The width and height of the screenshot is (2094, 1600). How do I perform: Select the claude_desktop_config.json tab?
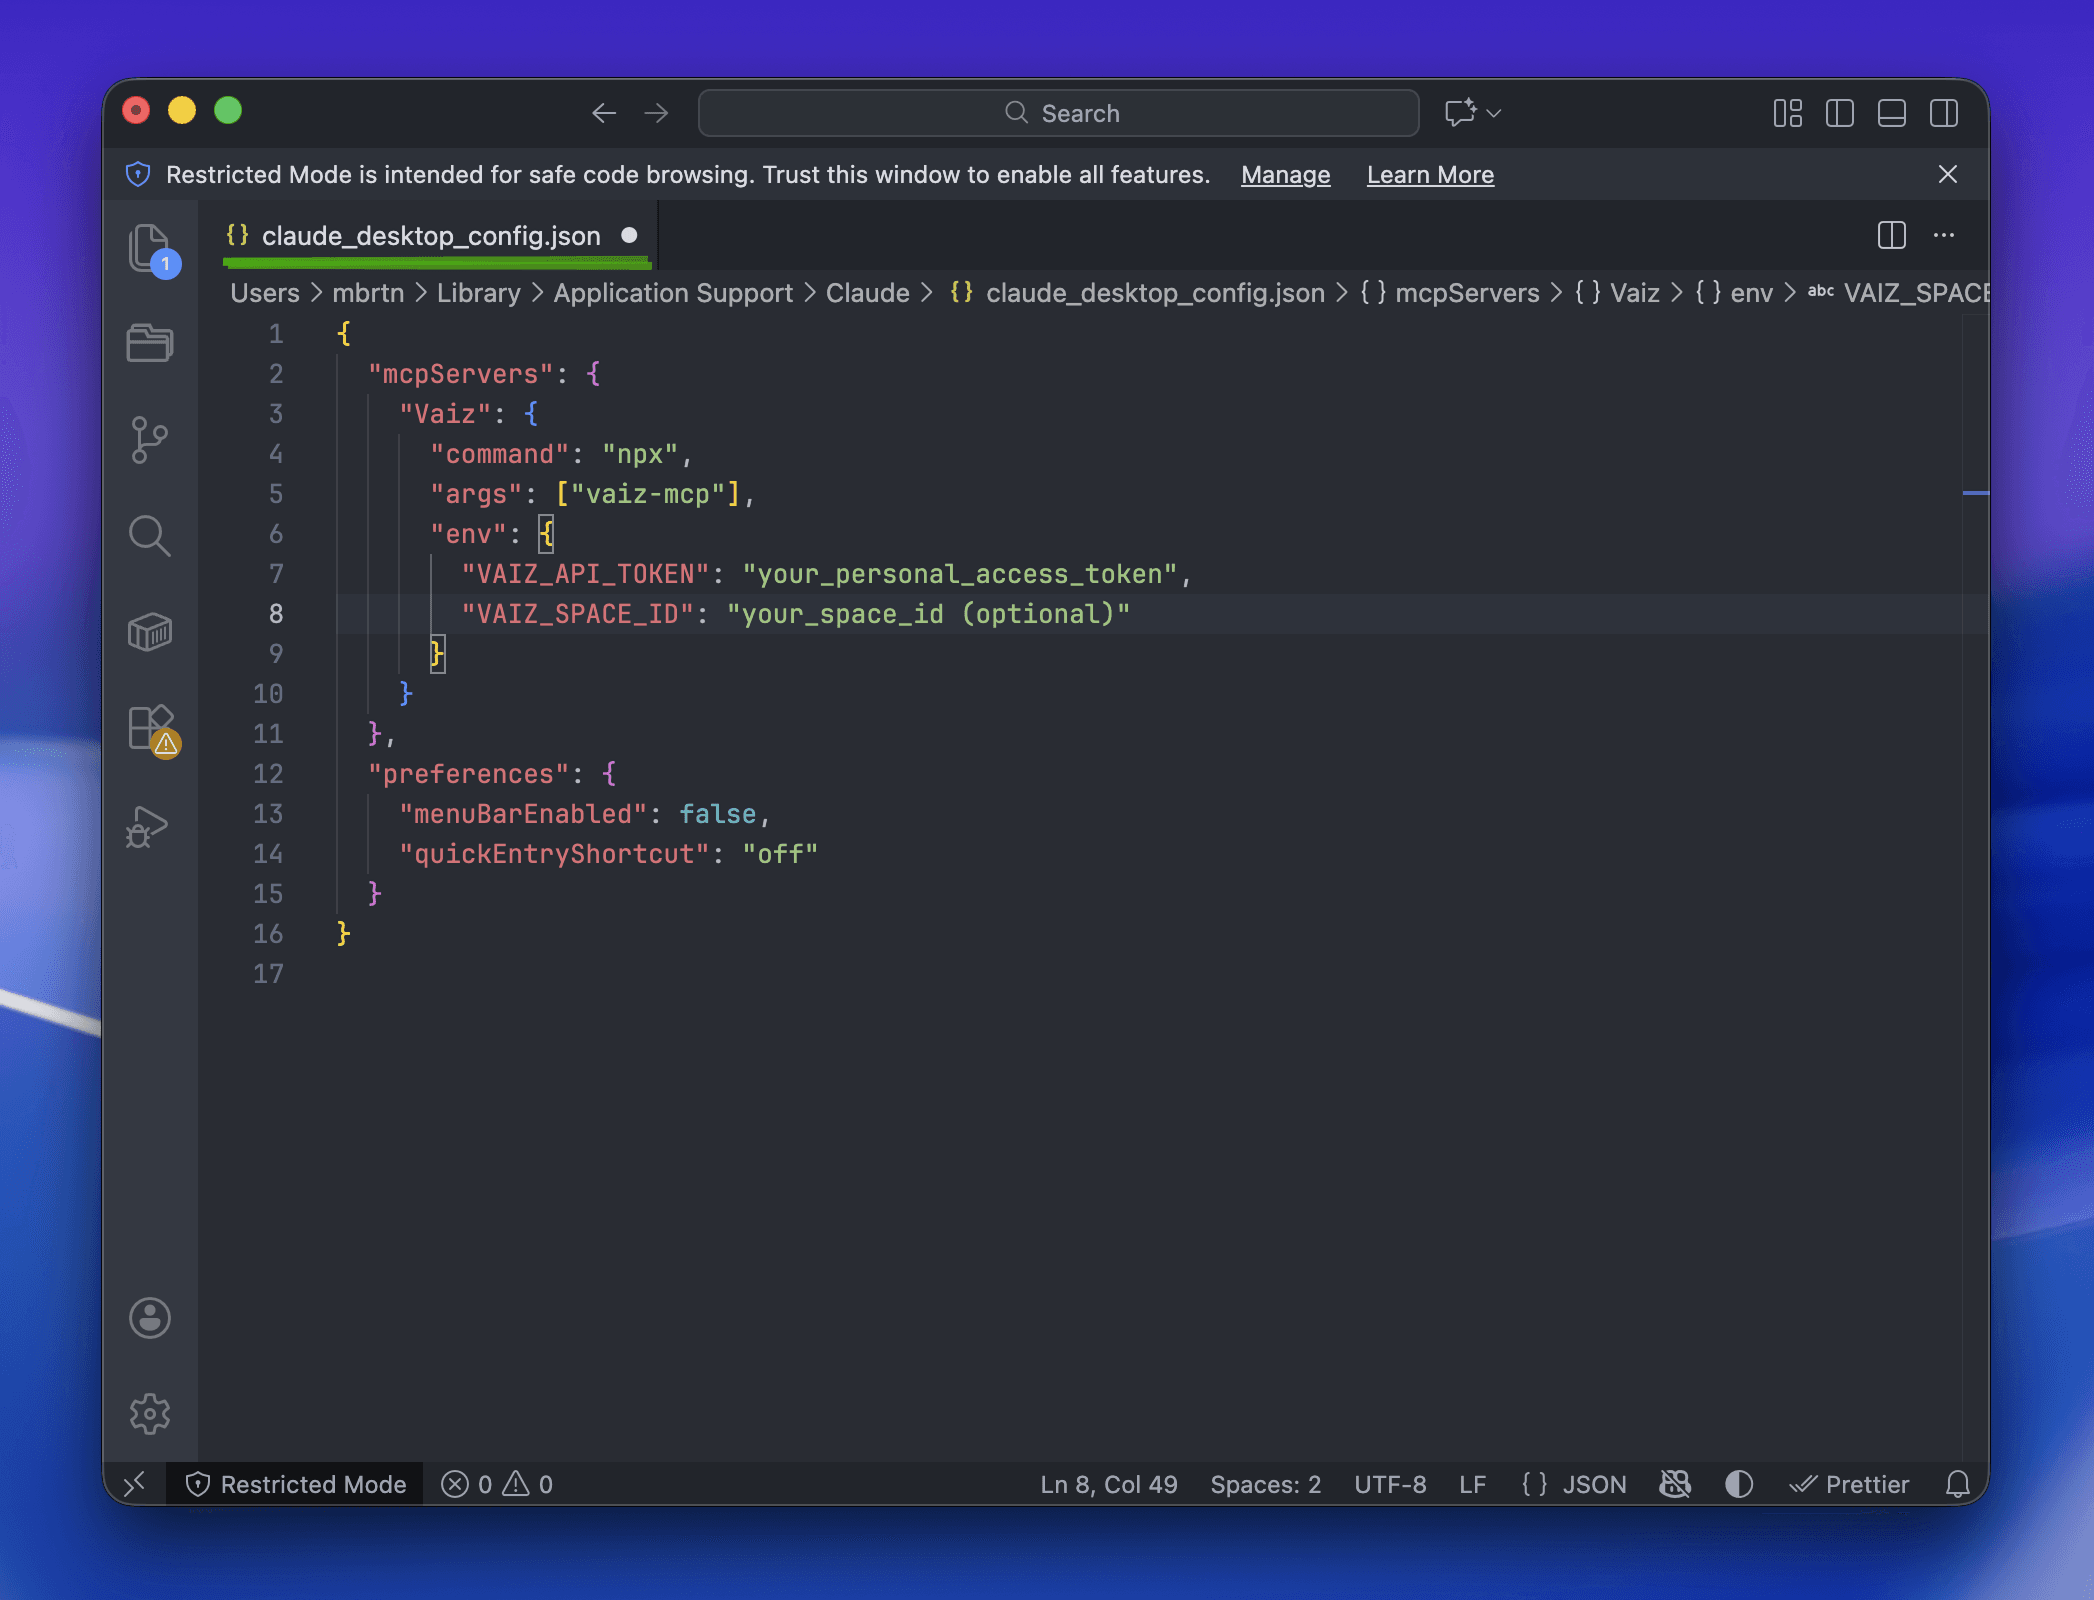[430, 236]
